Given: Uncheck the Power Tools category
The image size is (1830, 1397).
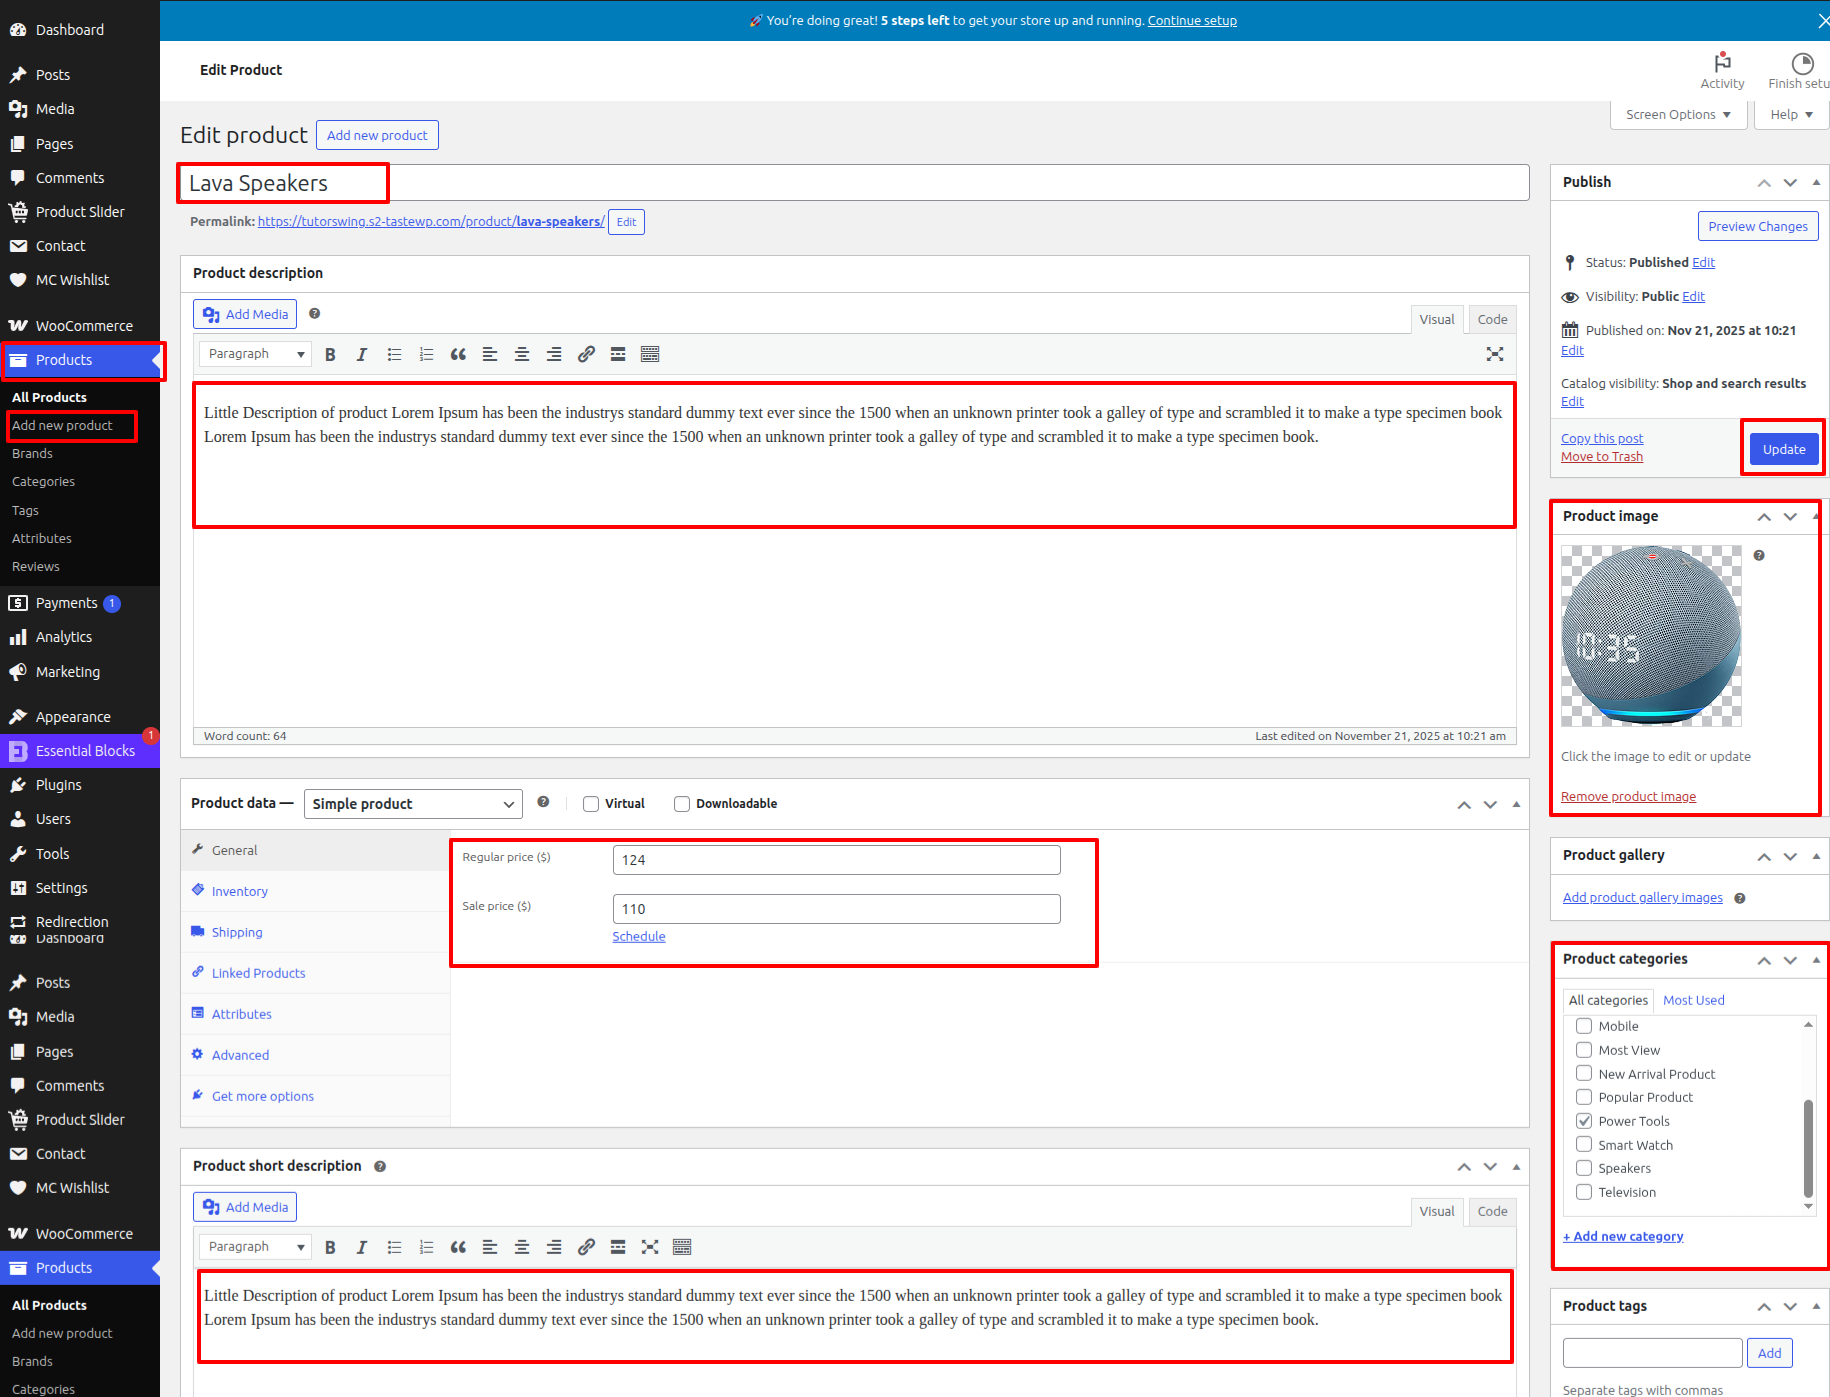Looking at the screenshot, I should point(1584,1121).
